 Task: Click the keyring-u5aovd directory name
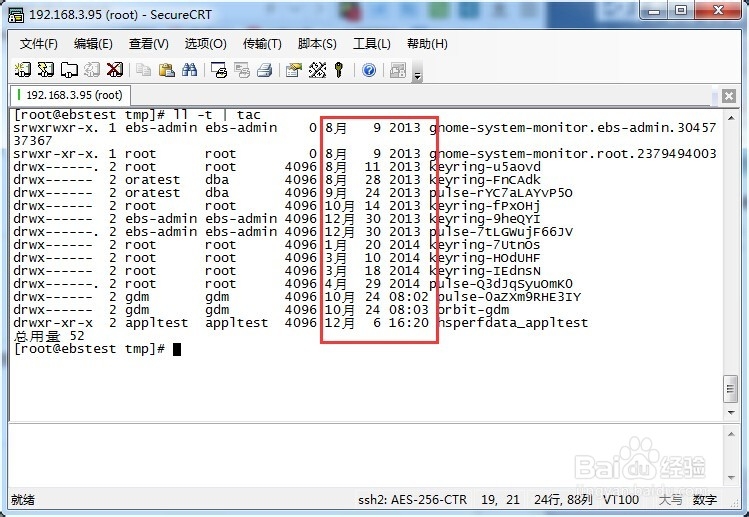[x=485, y=167]
